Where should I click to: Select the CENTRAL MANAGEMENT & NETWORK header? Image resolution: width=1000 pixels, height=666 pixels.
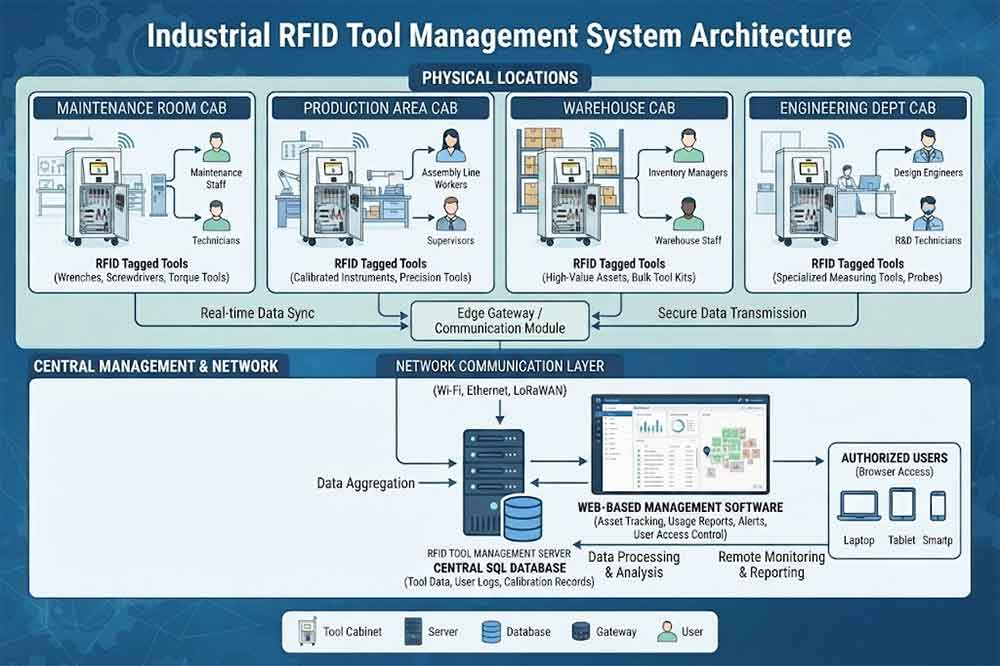[156, 366]
